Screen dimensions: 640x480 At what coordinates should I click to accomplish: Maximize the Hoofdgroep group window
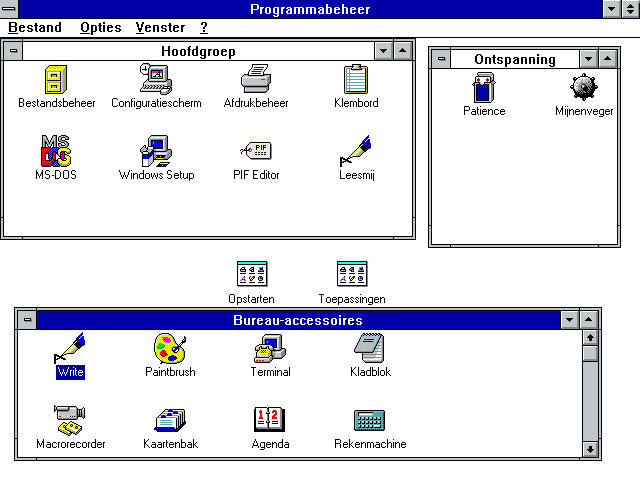[402, 51]
